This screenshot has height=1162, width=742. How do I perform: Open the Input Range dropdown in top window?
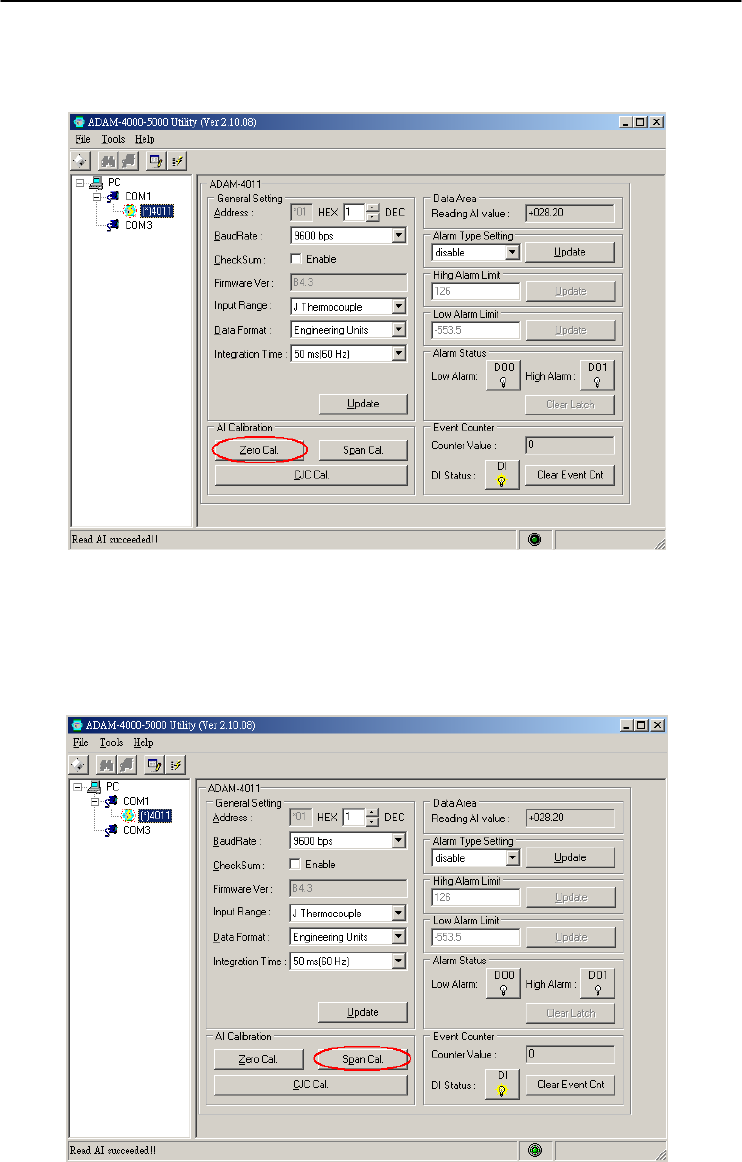pyautogui.click(x=399, y=306)
